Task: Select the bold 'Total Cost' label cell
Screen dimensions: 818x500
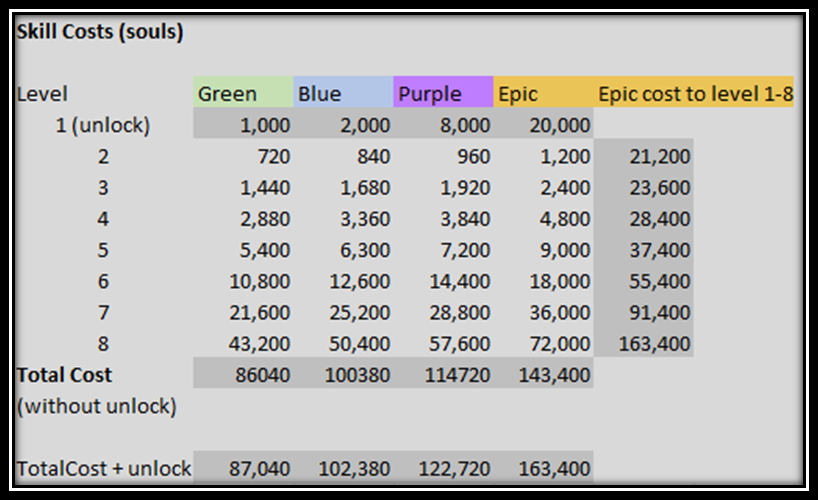Action: 64,375
